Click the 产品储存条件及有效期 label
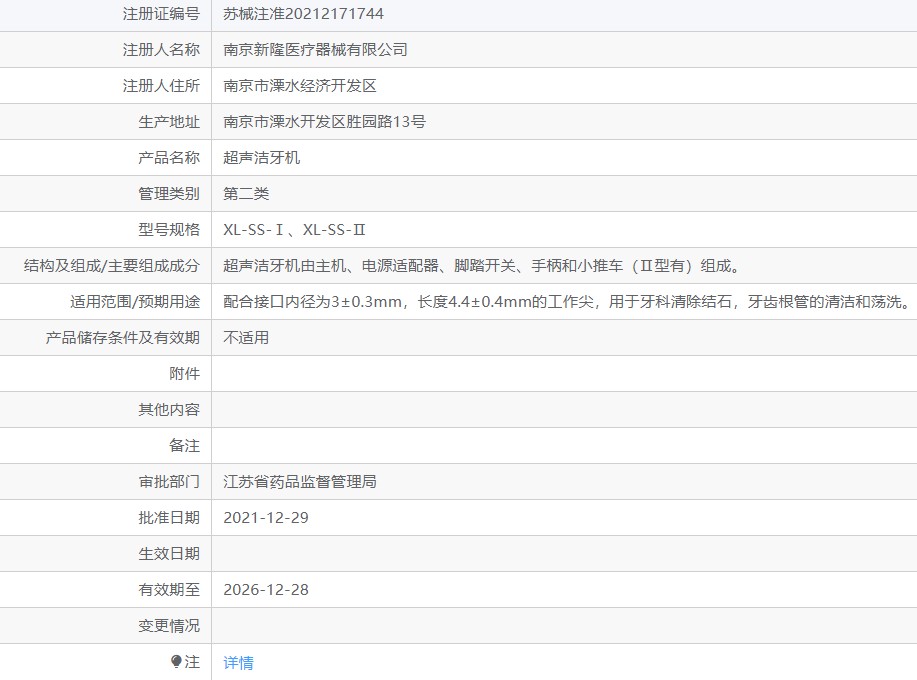This screenshot has height=680, width=917. tap(123, 338)
